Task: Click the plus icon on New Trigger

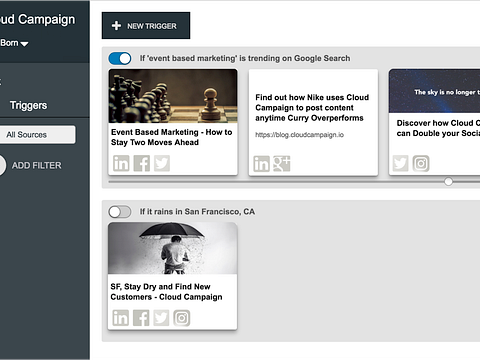Action: pos(116,26)
